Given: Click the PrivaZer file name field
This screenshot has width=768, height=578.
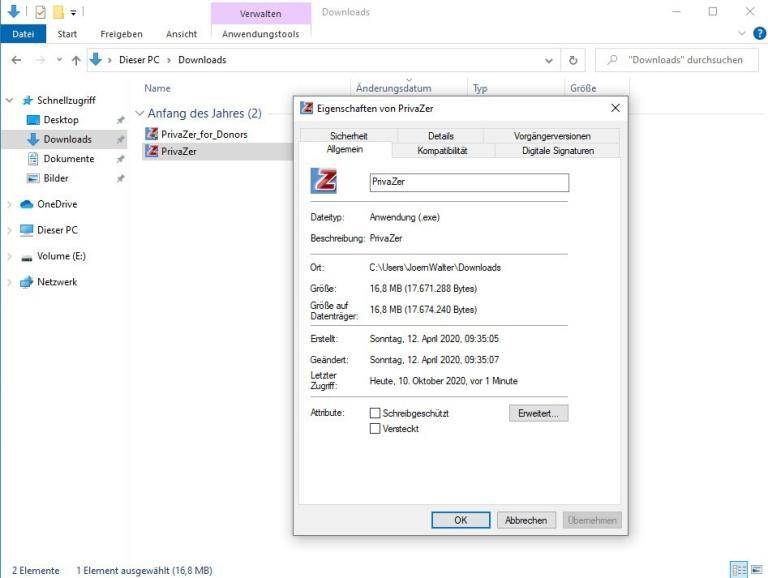Looking at the screenshot, I should click(x=468, y=183).
